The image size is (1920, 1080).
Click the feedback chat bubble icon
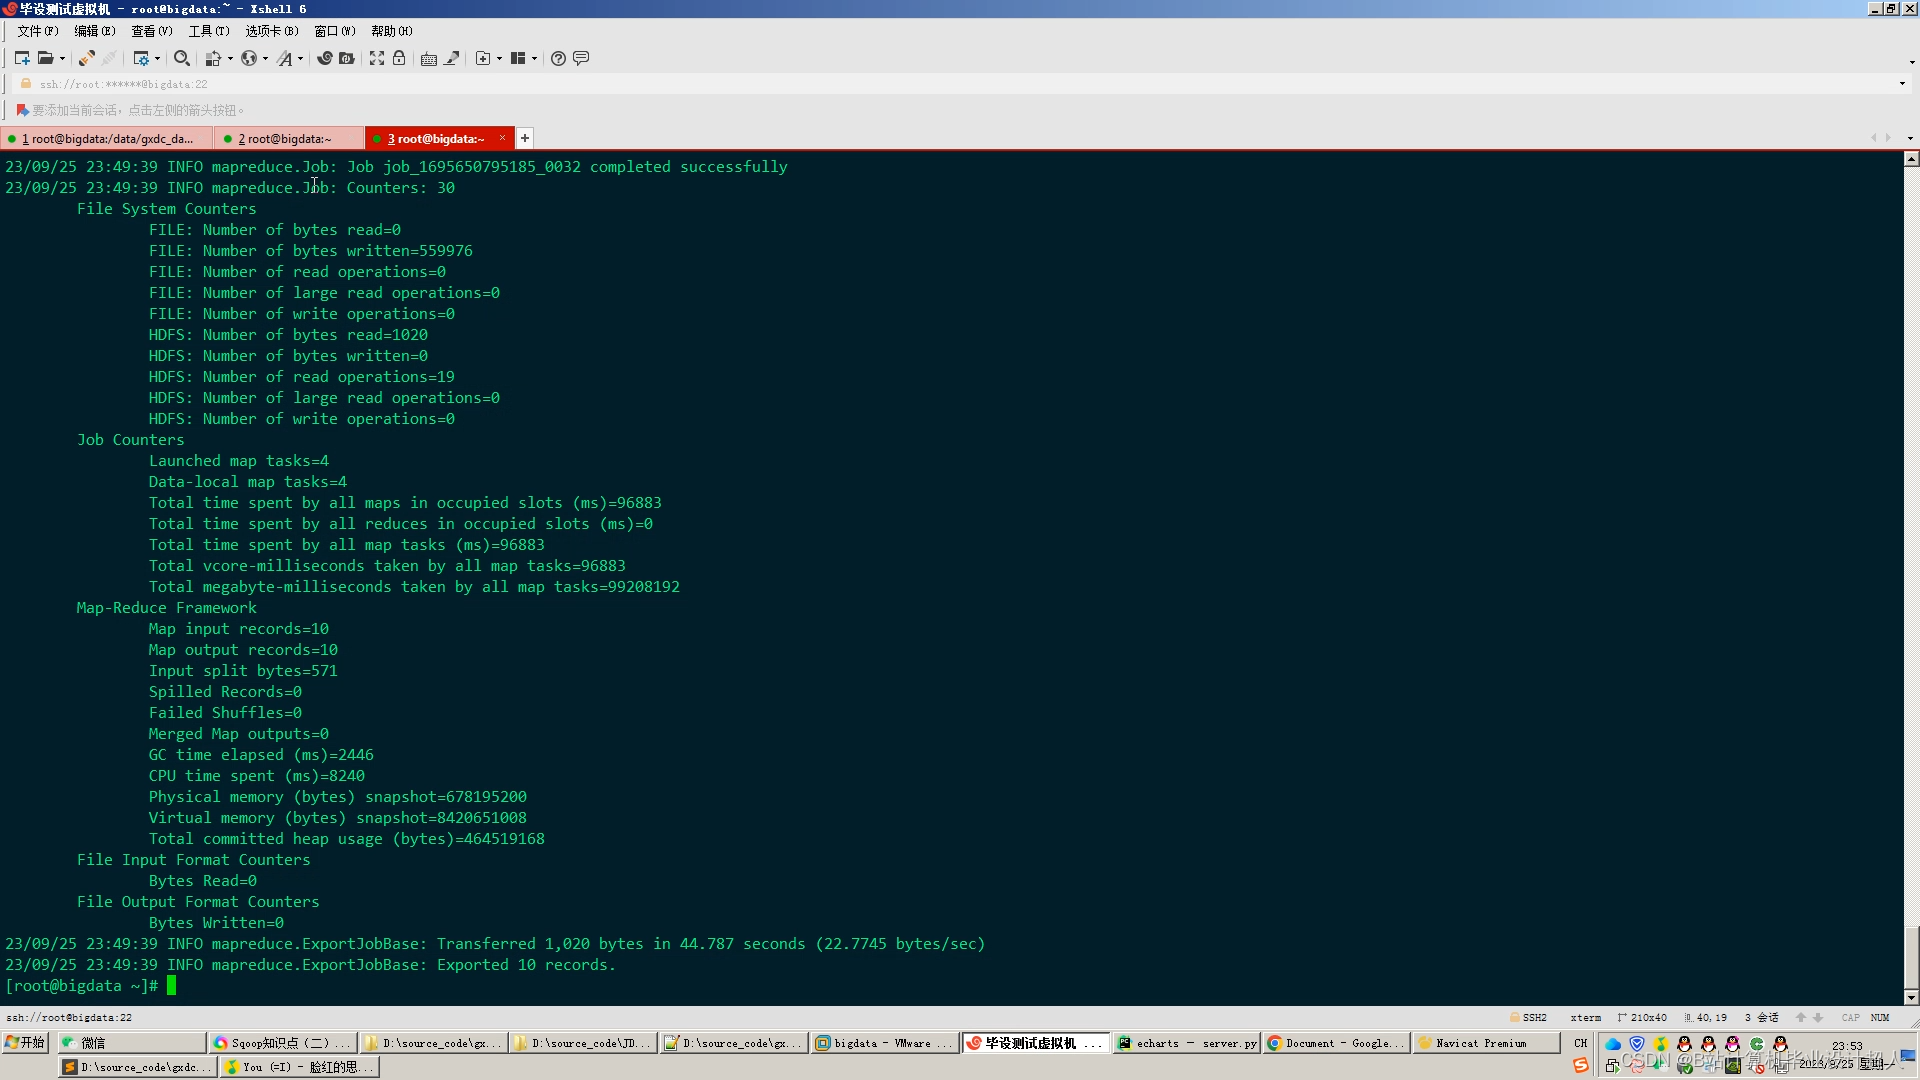(x=581, y=58)
